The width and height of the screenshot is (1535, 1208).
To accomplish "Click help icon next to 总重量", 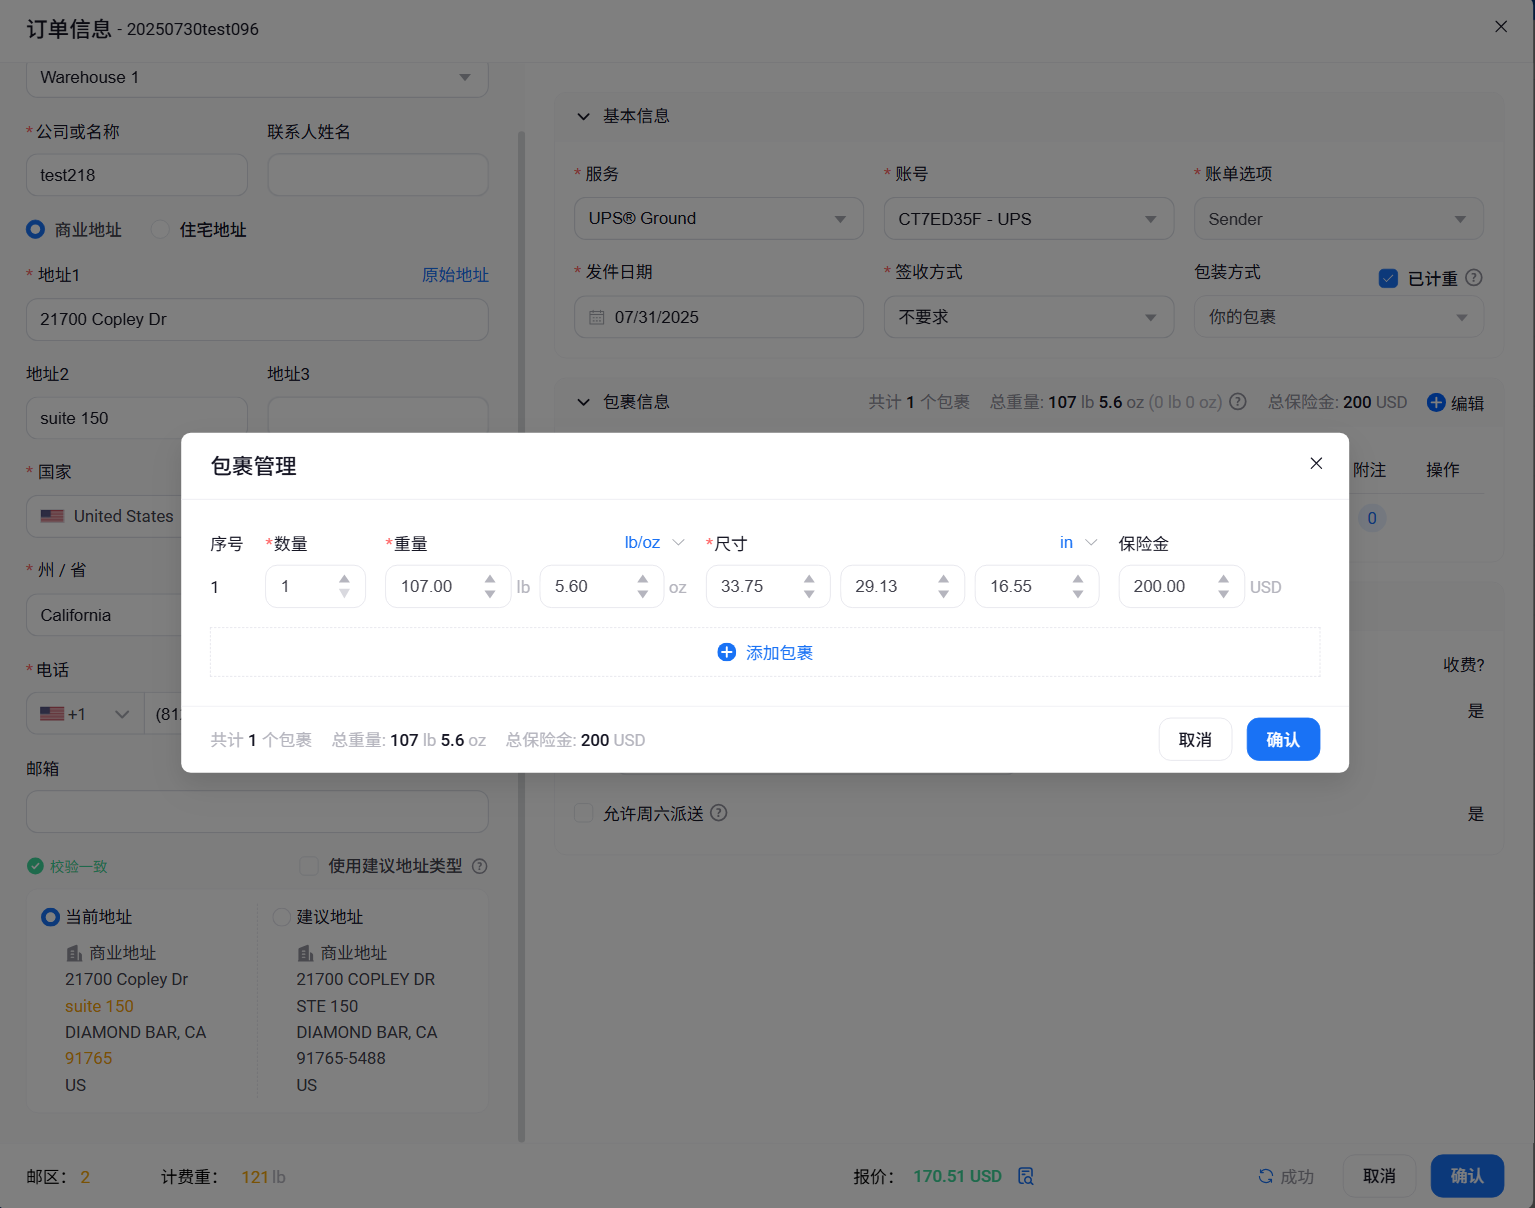I will pos(1238,402).
